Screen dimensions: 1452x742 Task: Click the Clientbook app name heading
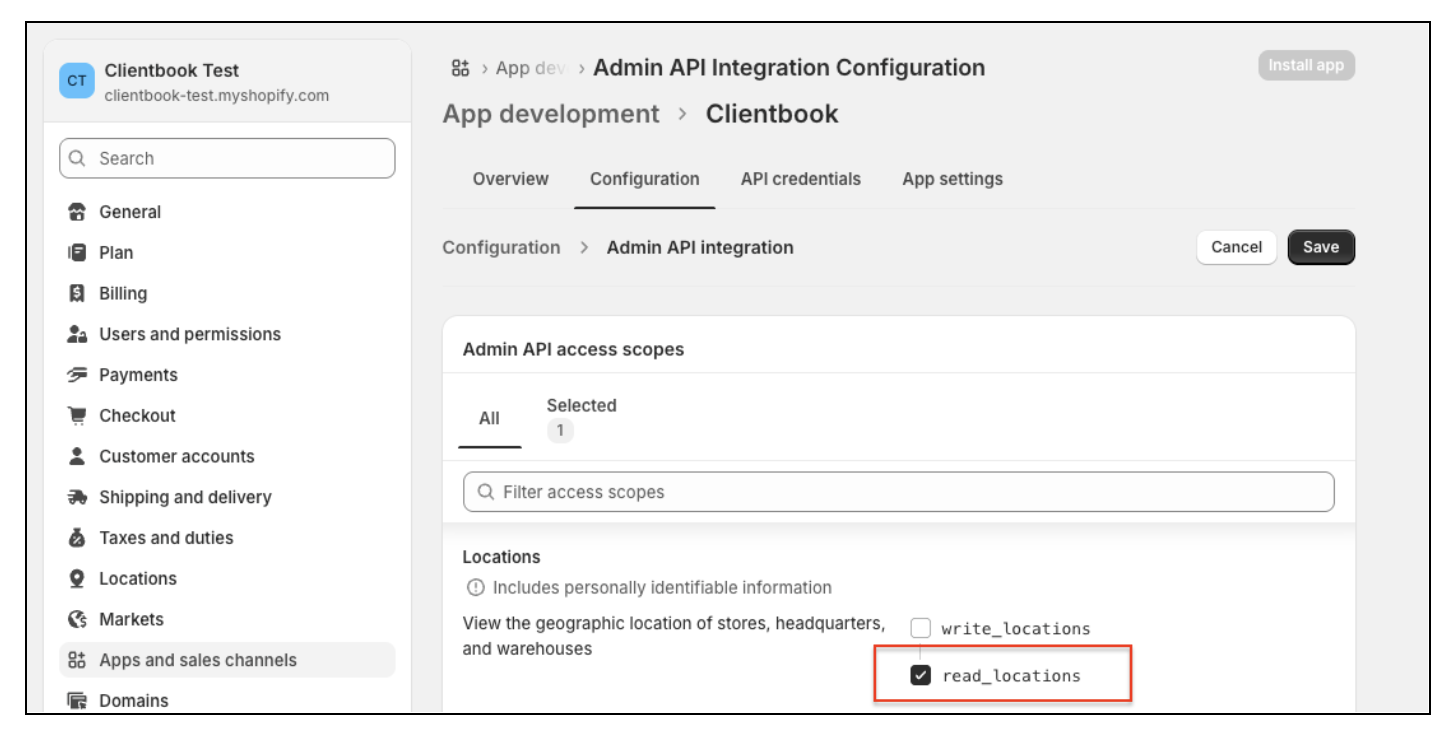tap(772, 114)
